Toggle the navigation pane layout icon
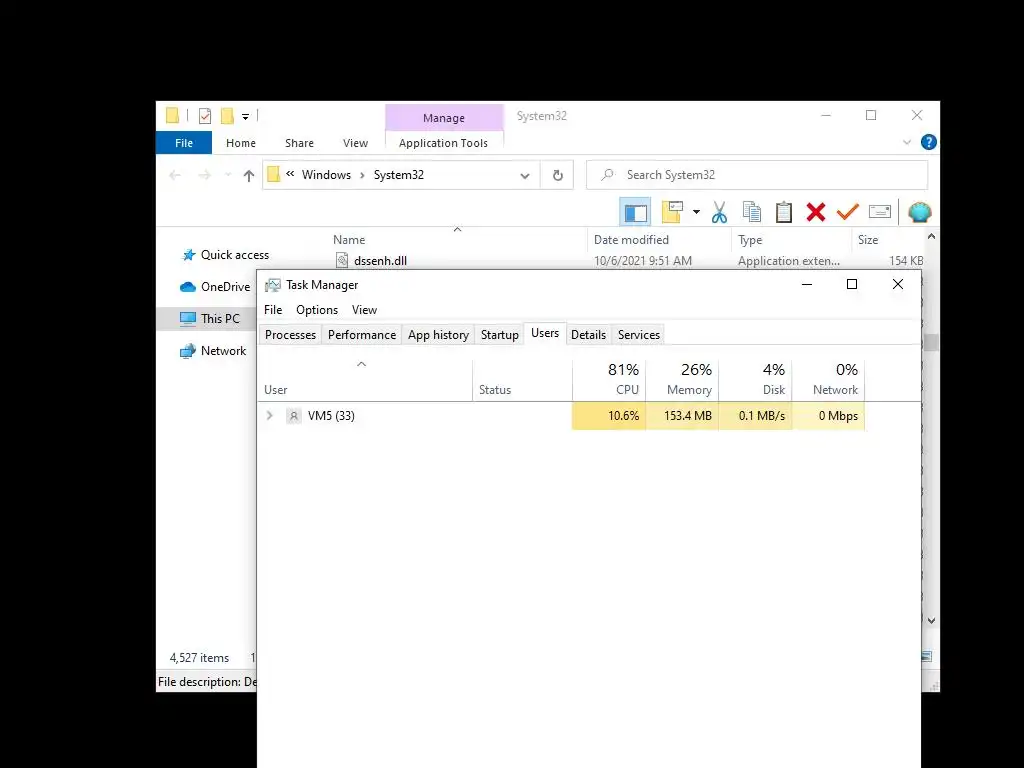 pos(635,212)
